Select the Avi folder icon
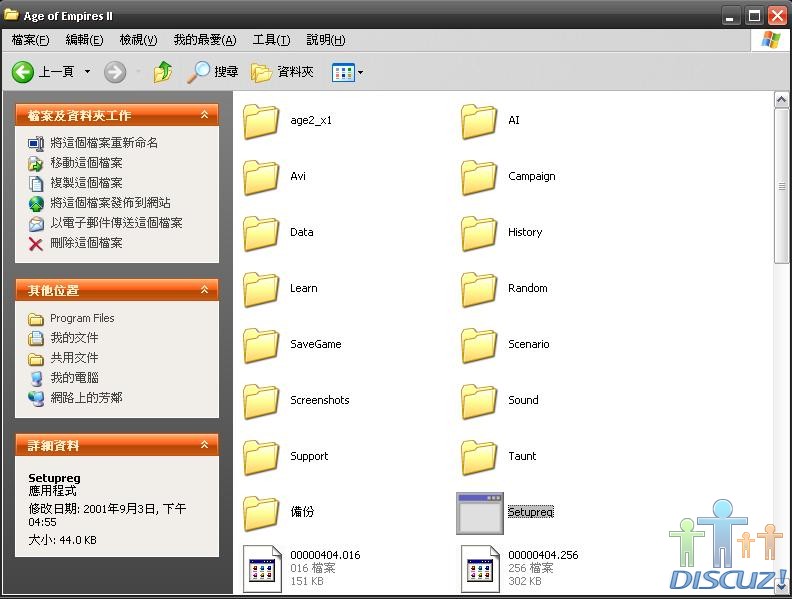Viewport: 792px width, 599px height. (261, 177)
